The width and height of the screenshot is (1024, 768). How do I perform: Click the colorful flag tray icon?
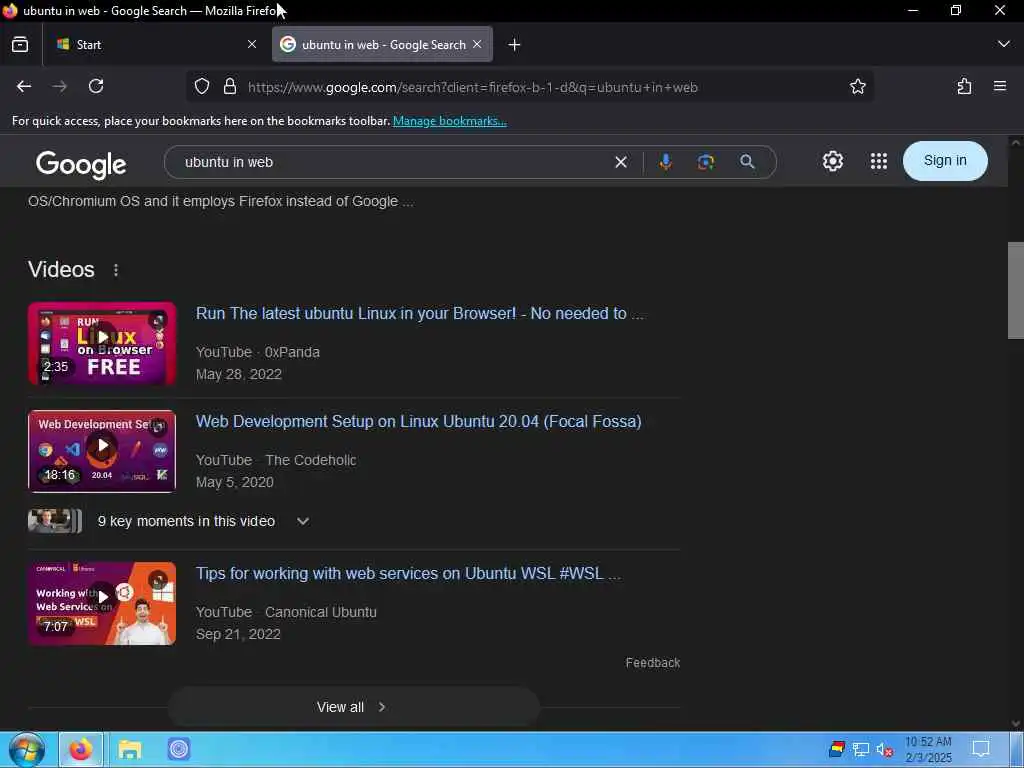(837, 749)
